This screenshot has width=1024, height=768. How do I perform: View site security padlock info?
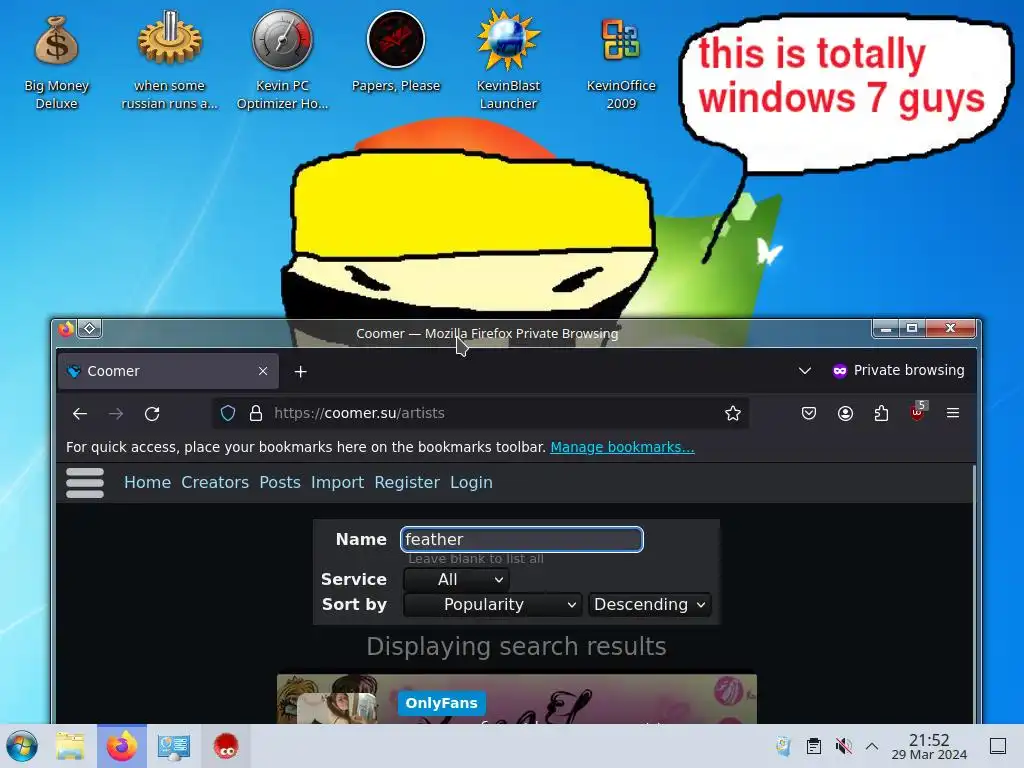tap(256, 413)
